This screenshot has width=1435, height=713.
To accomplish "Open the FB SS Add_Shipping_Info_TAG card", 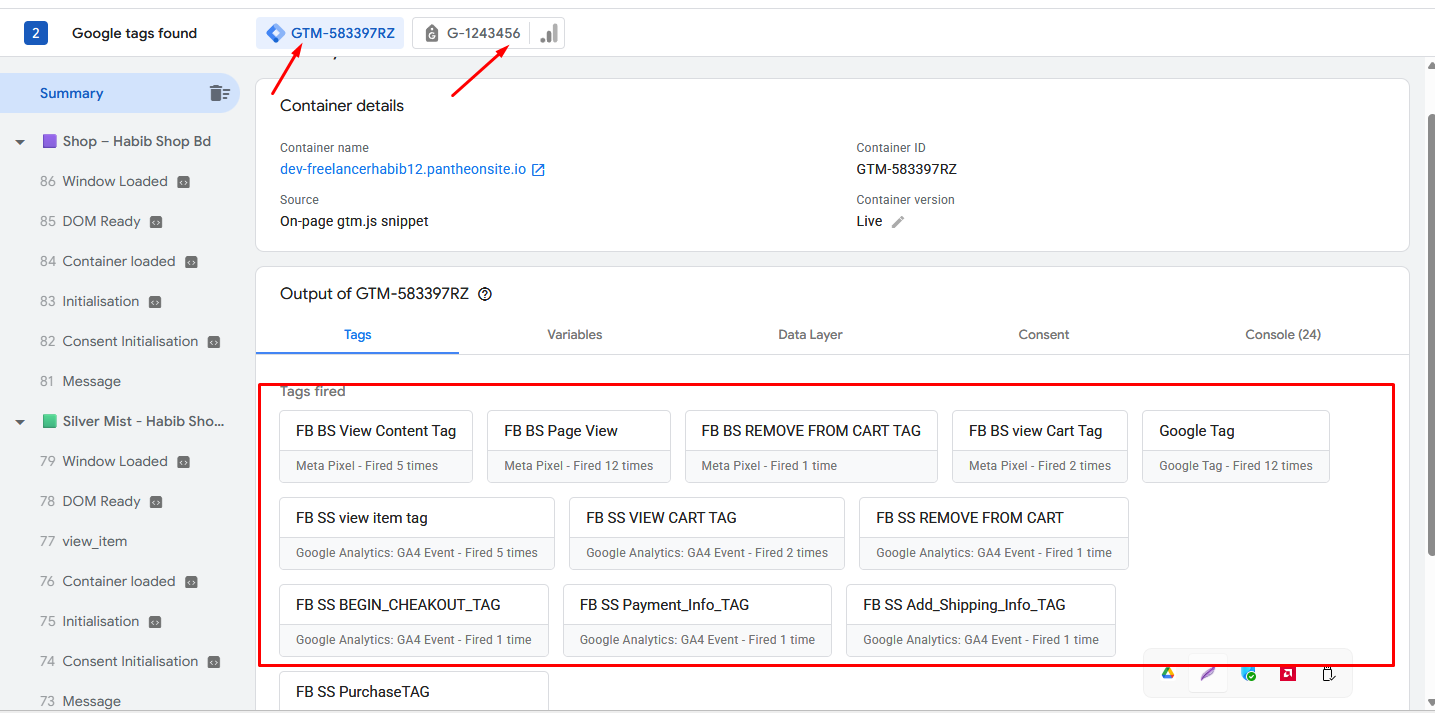I will pyautogui.click(x=981, y=620).
